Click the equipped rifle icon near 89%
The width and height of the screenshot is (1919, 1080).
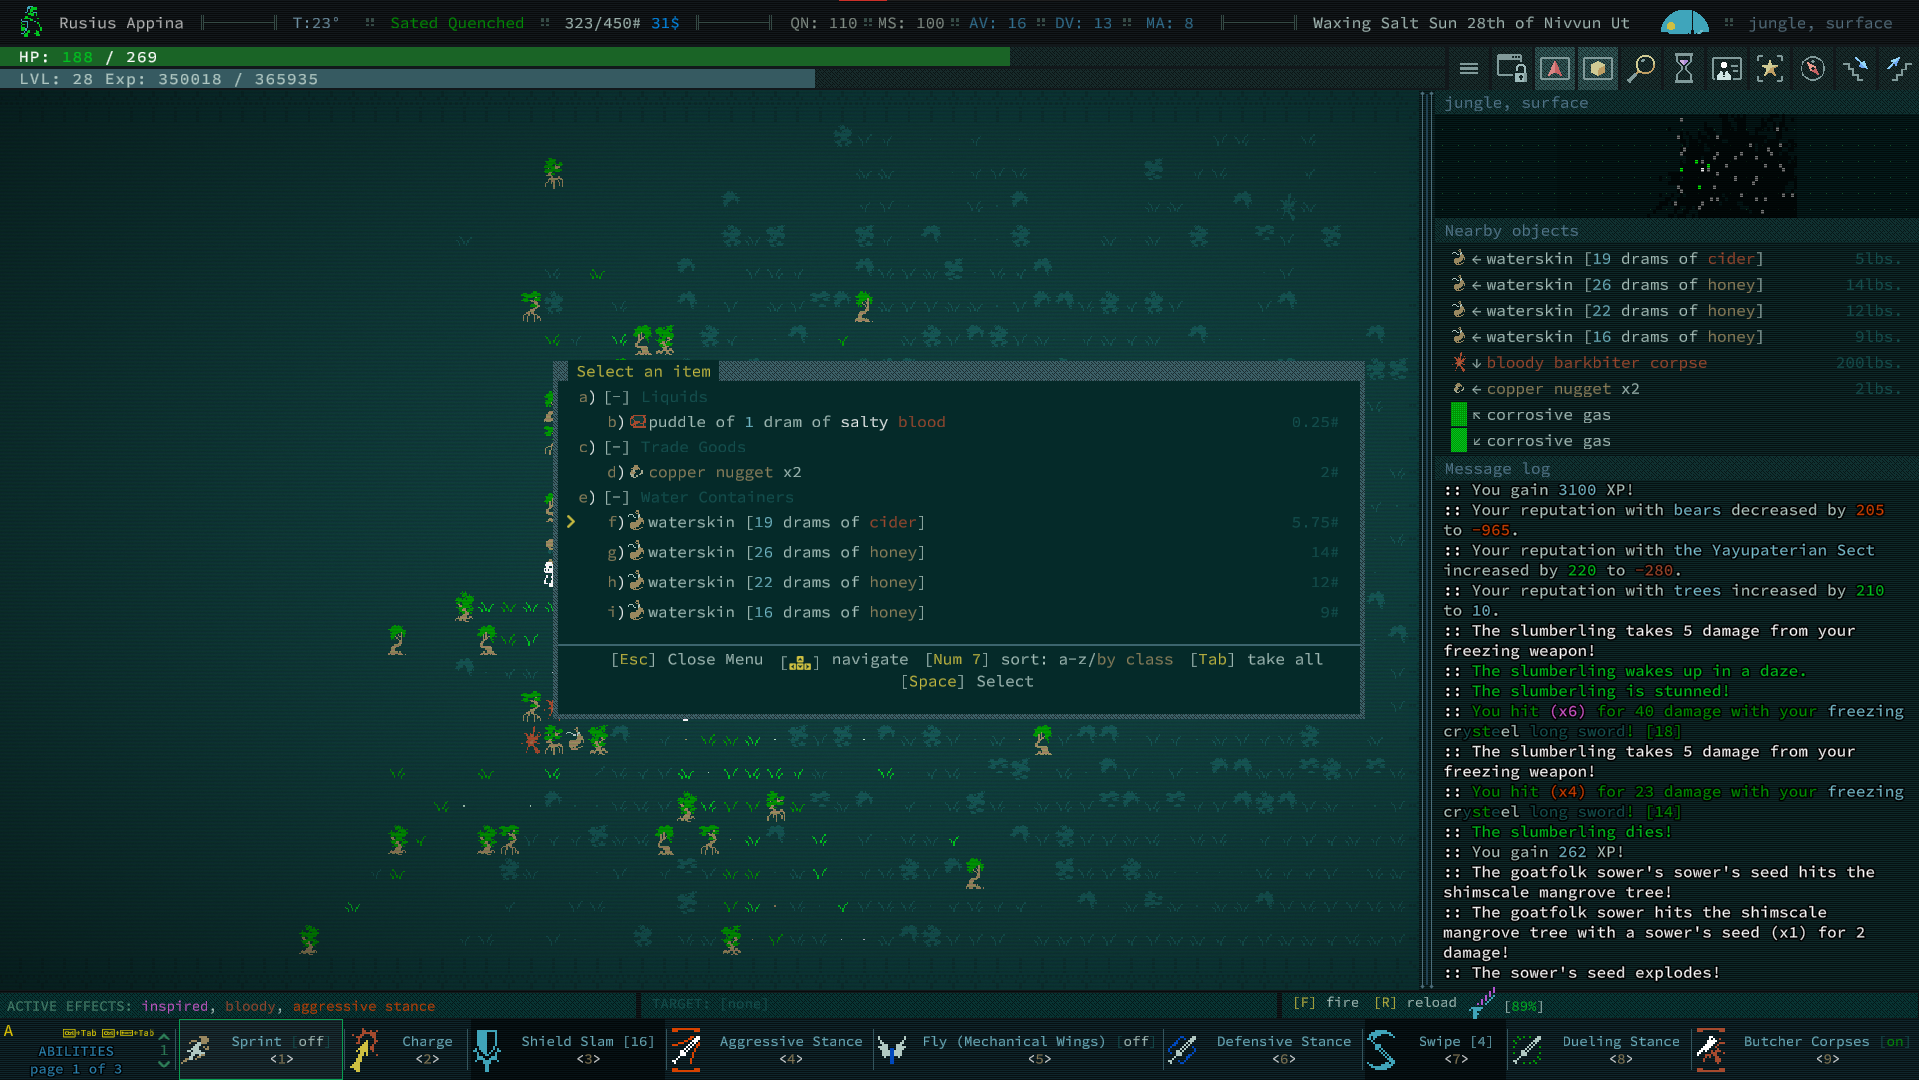click(x=1482, y=1002)
